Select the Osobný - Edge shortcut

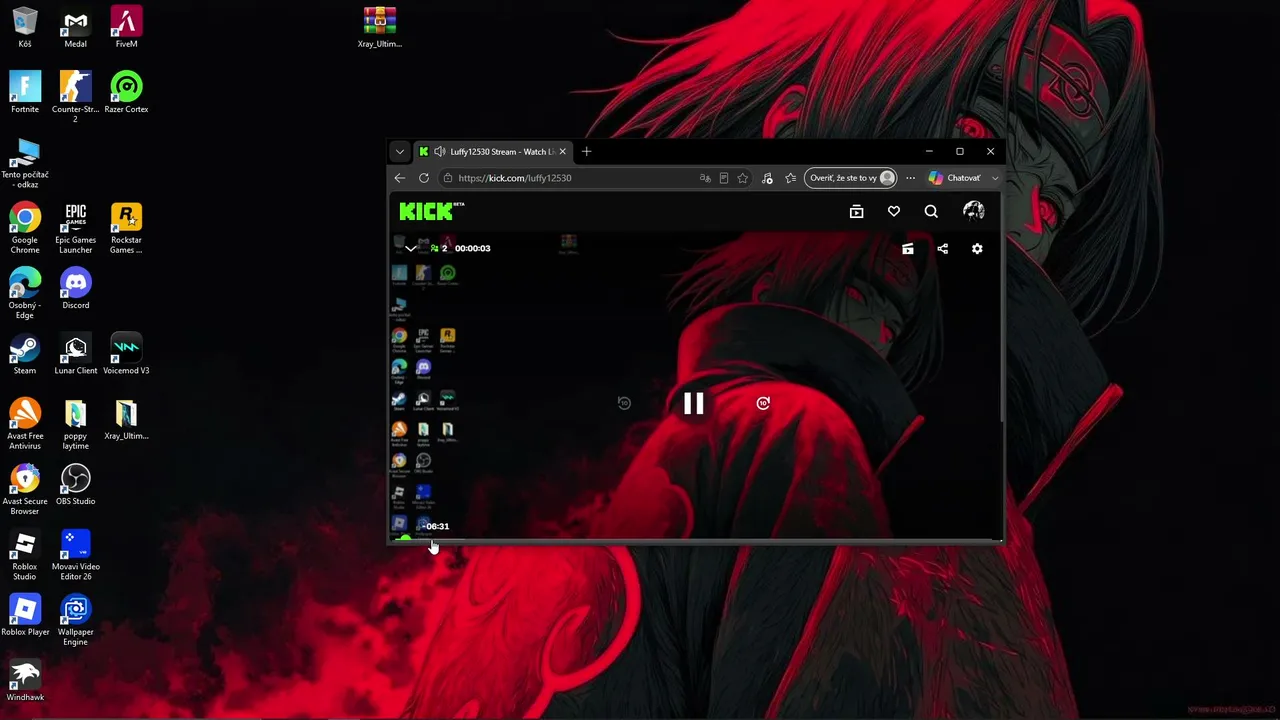point(25,293)
